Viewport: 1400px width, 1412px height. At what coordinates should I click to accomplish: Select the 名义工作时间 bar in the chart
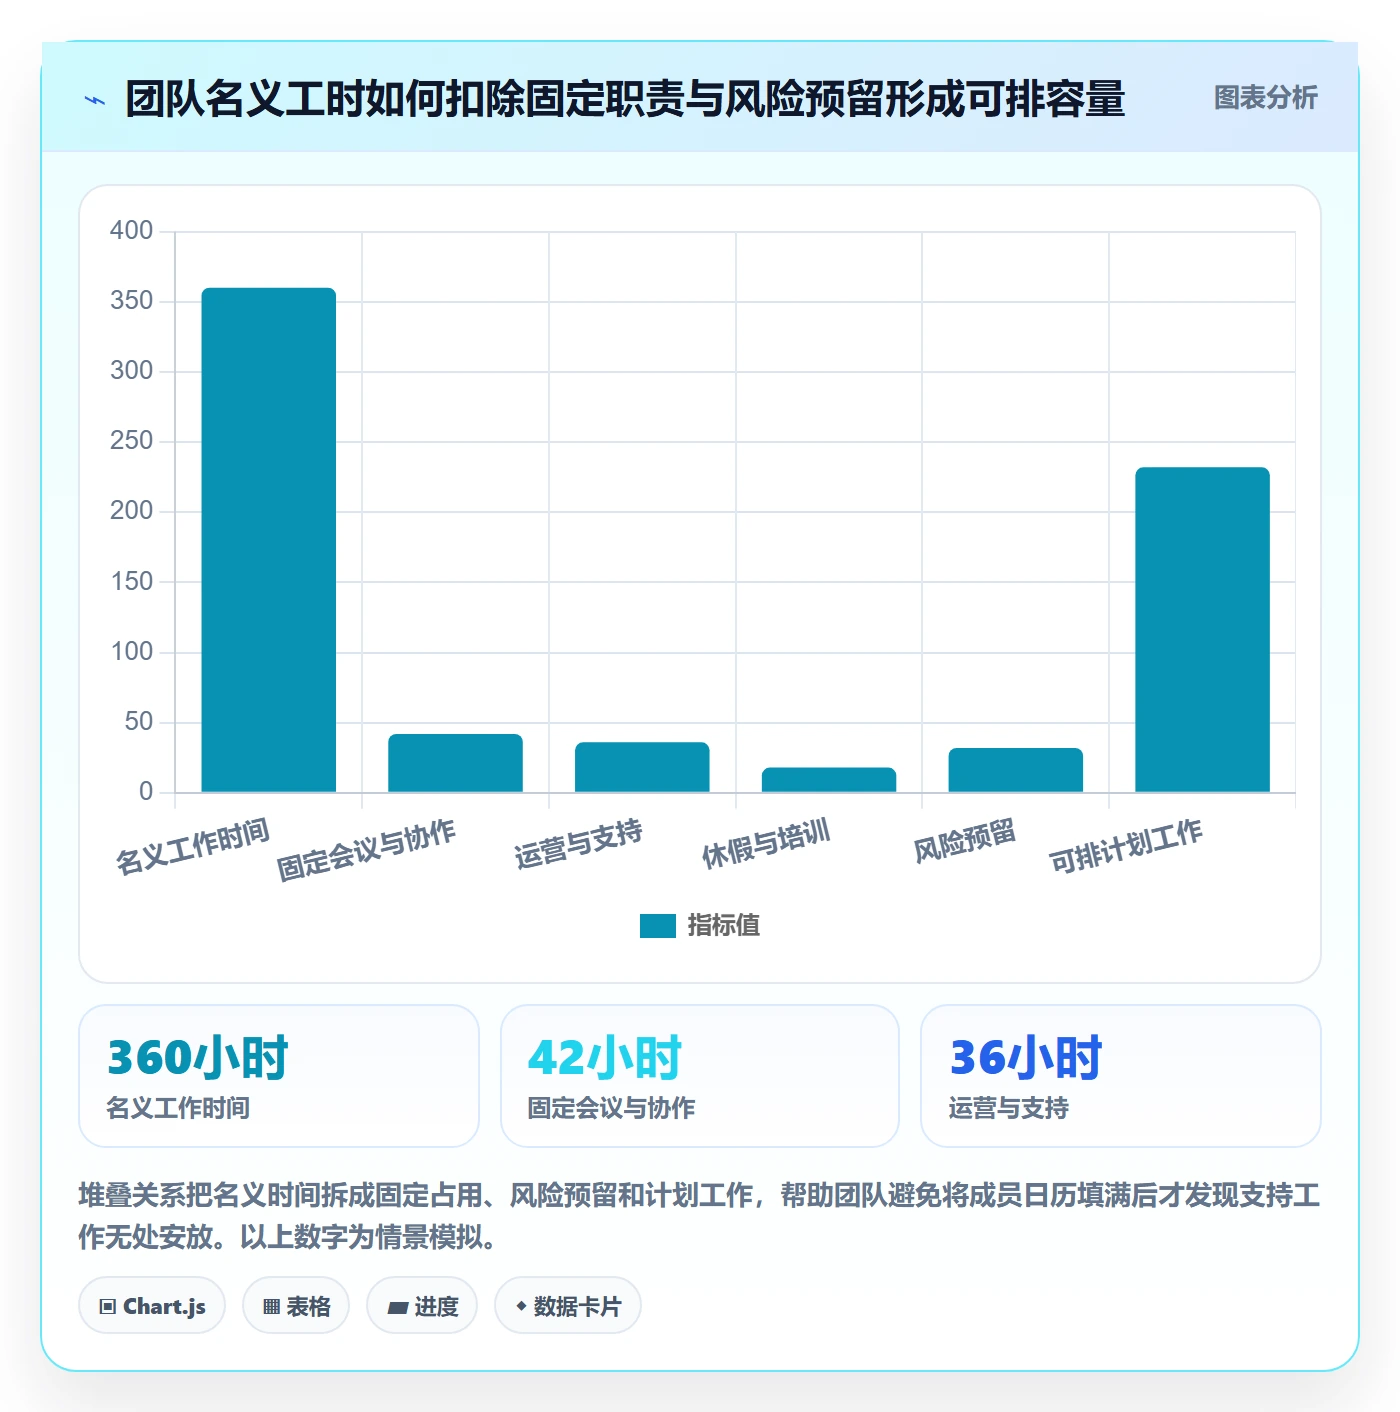click(269, 540)
